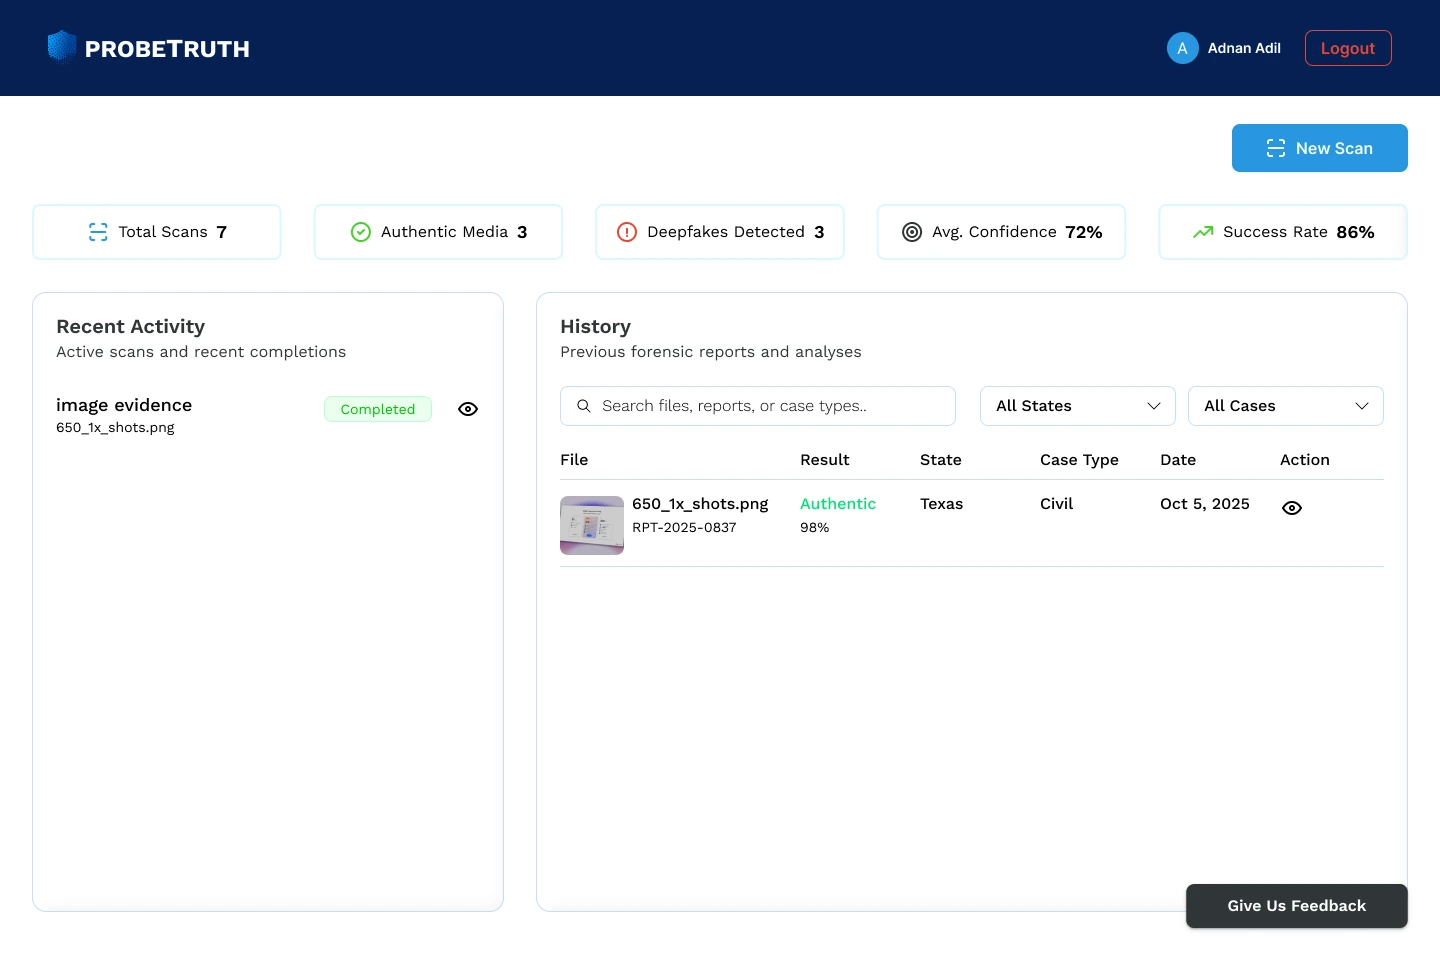Click the Avg. Confidence 72% value

click(1084, 232)
